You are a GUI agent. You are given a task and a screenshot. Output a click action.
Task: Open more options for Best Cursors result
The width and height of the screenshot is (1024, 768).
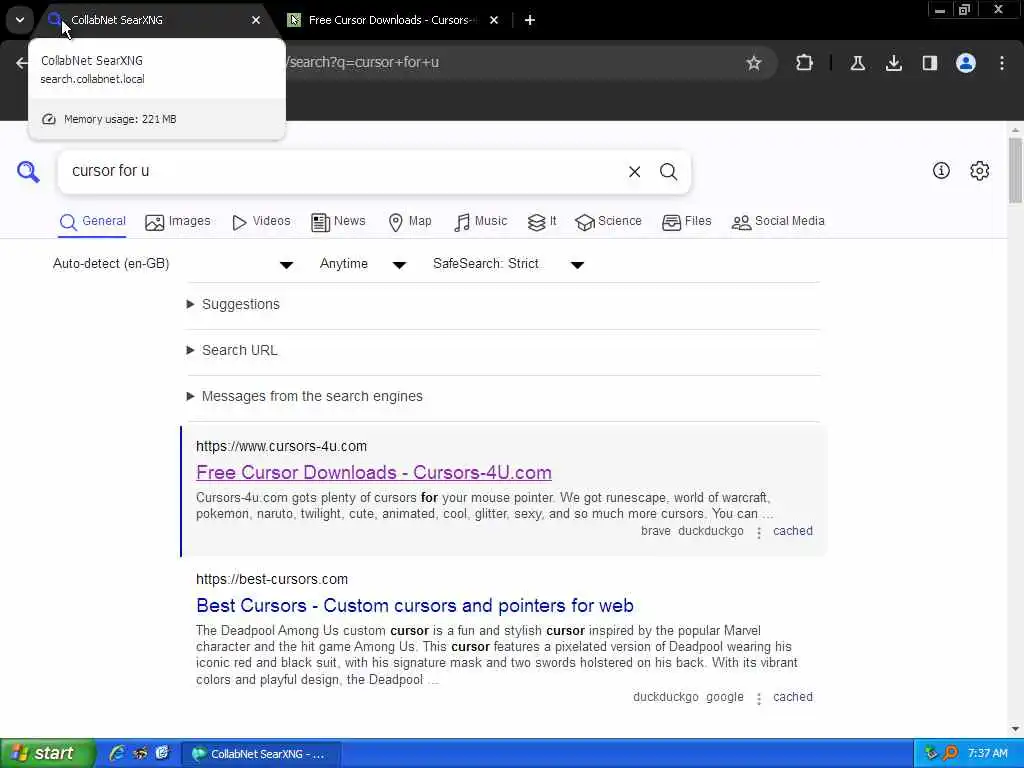(x=758, y=698)
